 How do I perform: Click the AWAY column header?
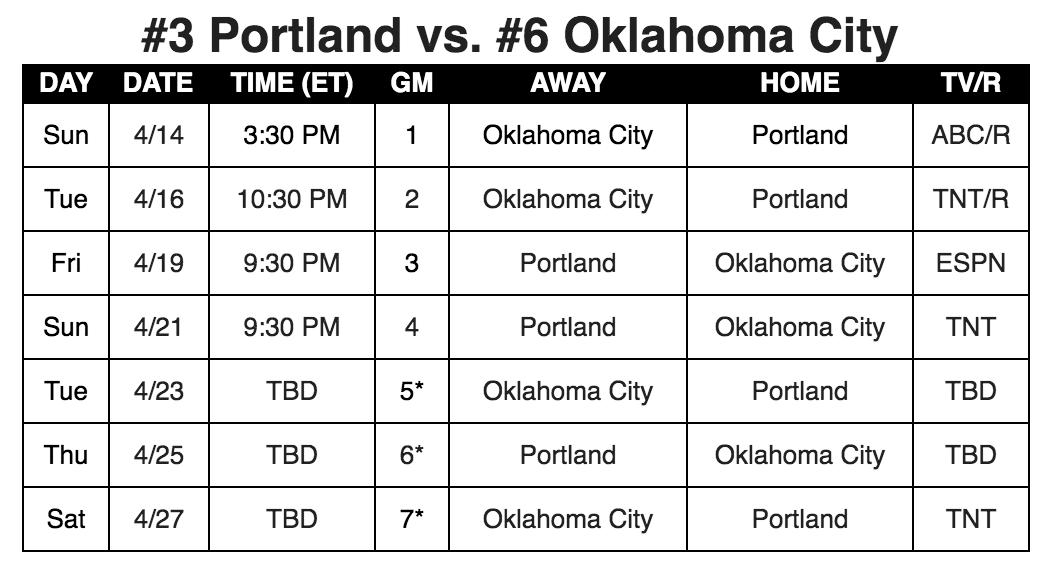click(x=567, y=83)
